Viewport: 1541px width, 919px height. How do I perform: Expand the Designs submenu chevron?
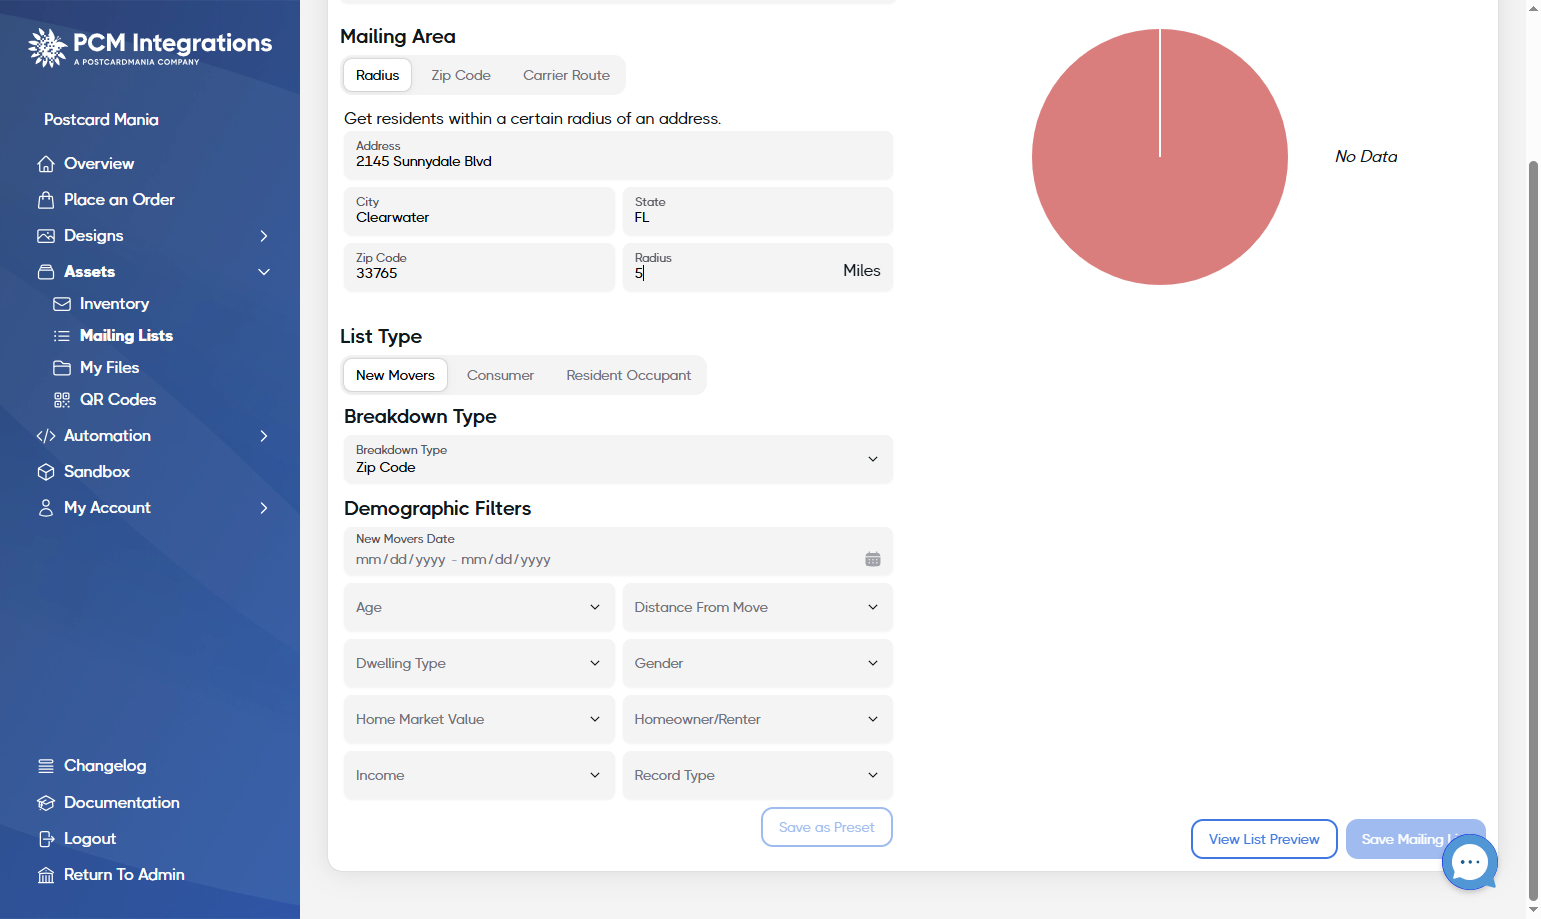click(264, 236)
